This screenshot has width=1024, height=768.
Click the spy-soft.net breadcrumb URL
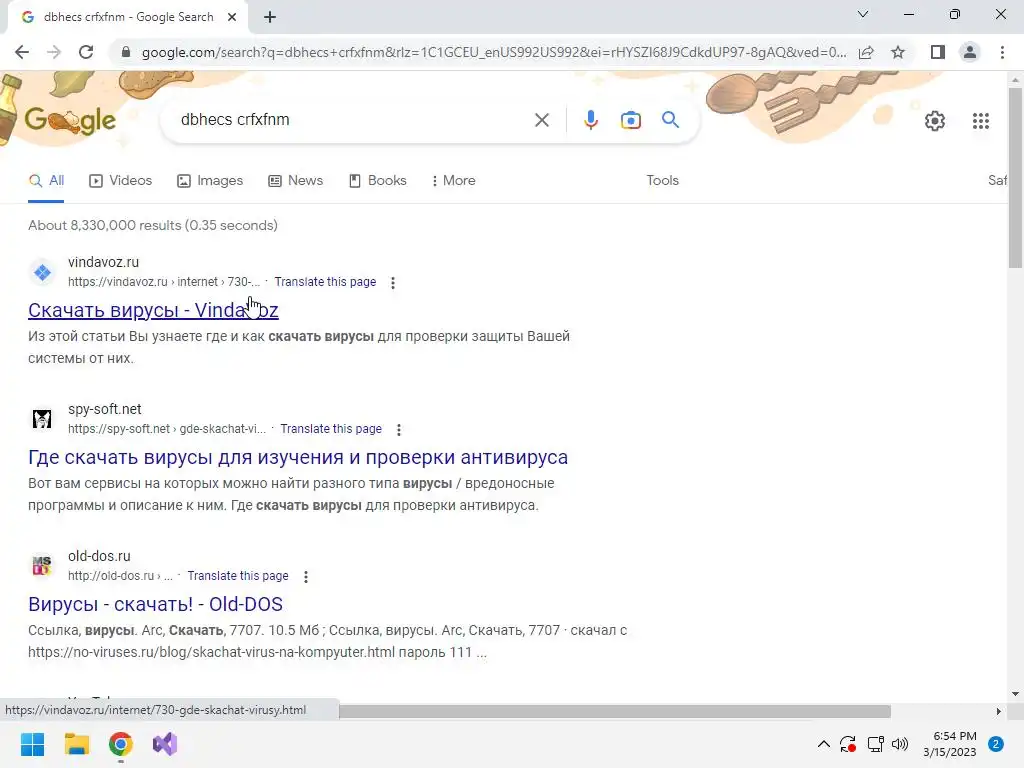click(x=167, y=429)
